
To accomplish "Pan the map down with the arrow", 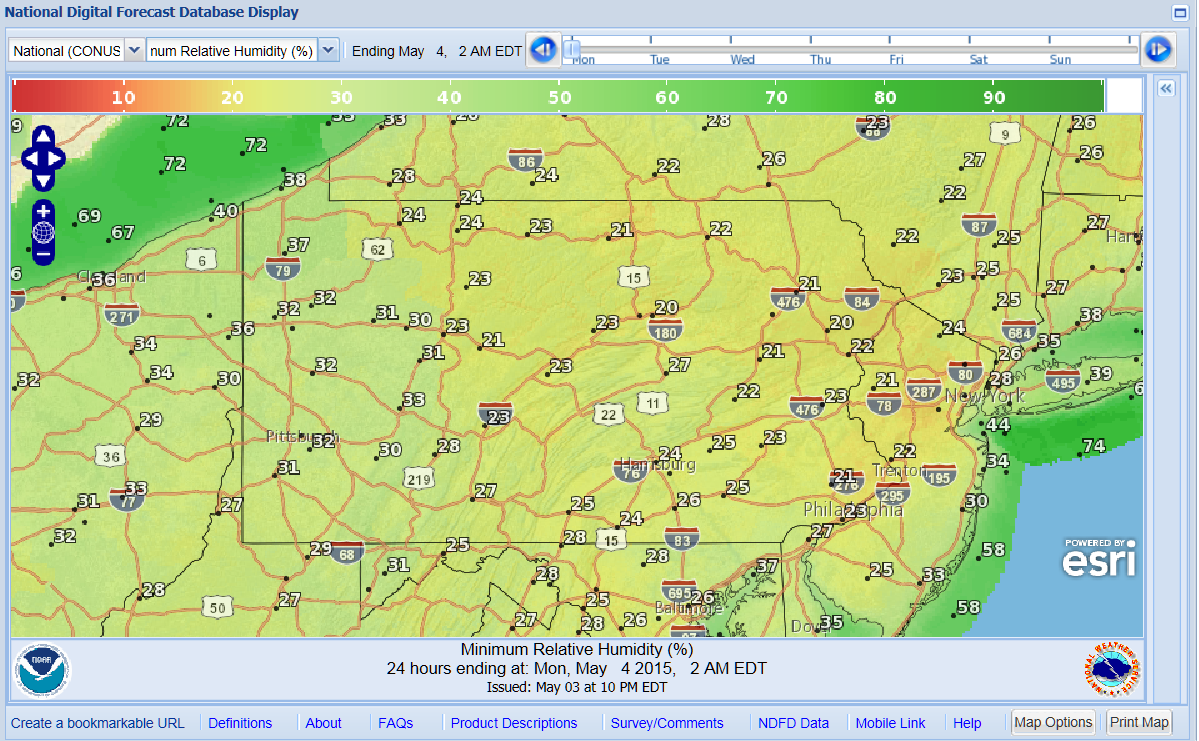I will pos(43,180).
